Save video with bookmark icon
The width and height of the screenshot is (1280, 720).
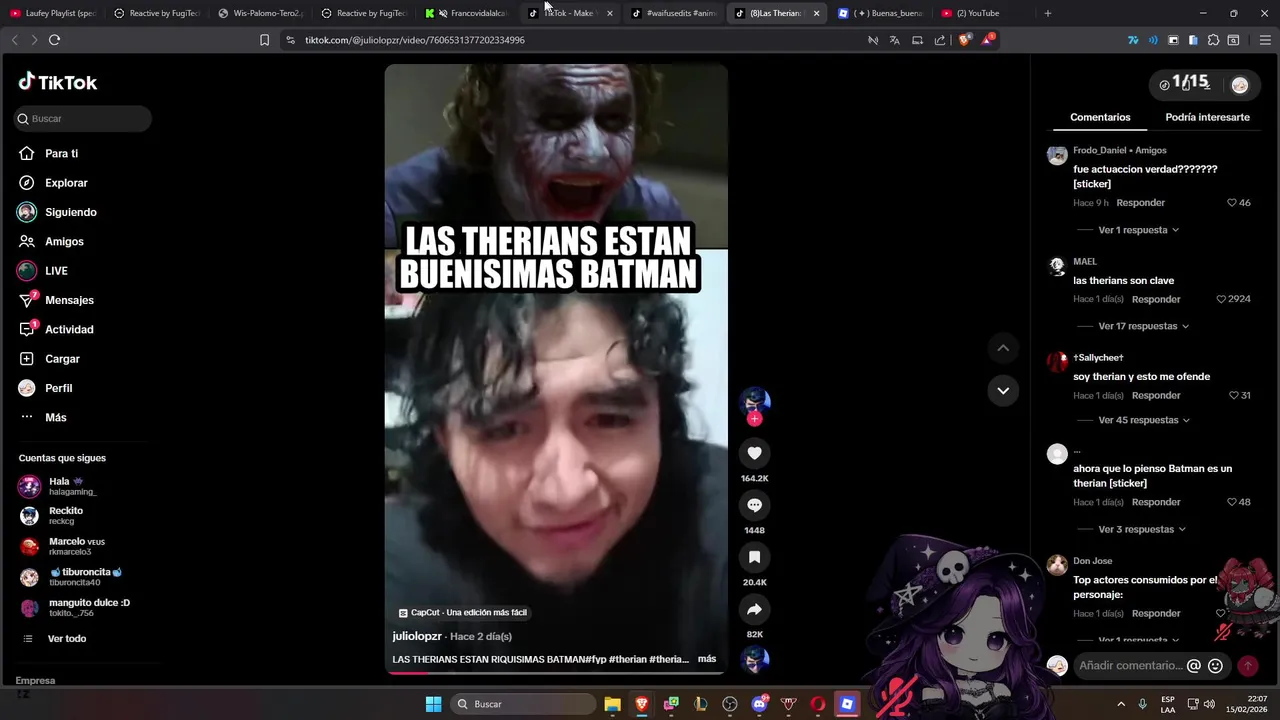(755, 557)
